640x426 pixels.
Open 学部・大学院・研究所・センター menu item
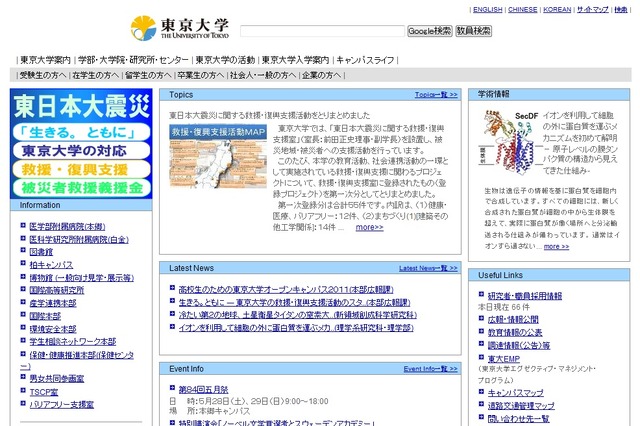pyautogui.click(x=133, y=60)
